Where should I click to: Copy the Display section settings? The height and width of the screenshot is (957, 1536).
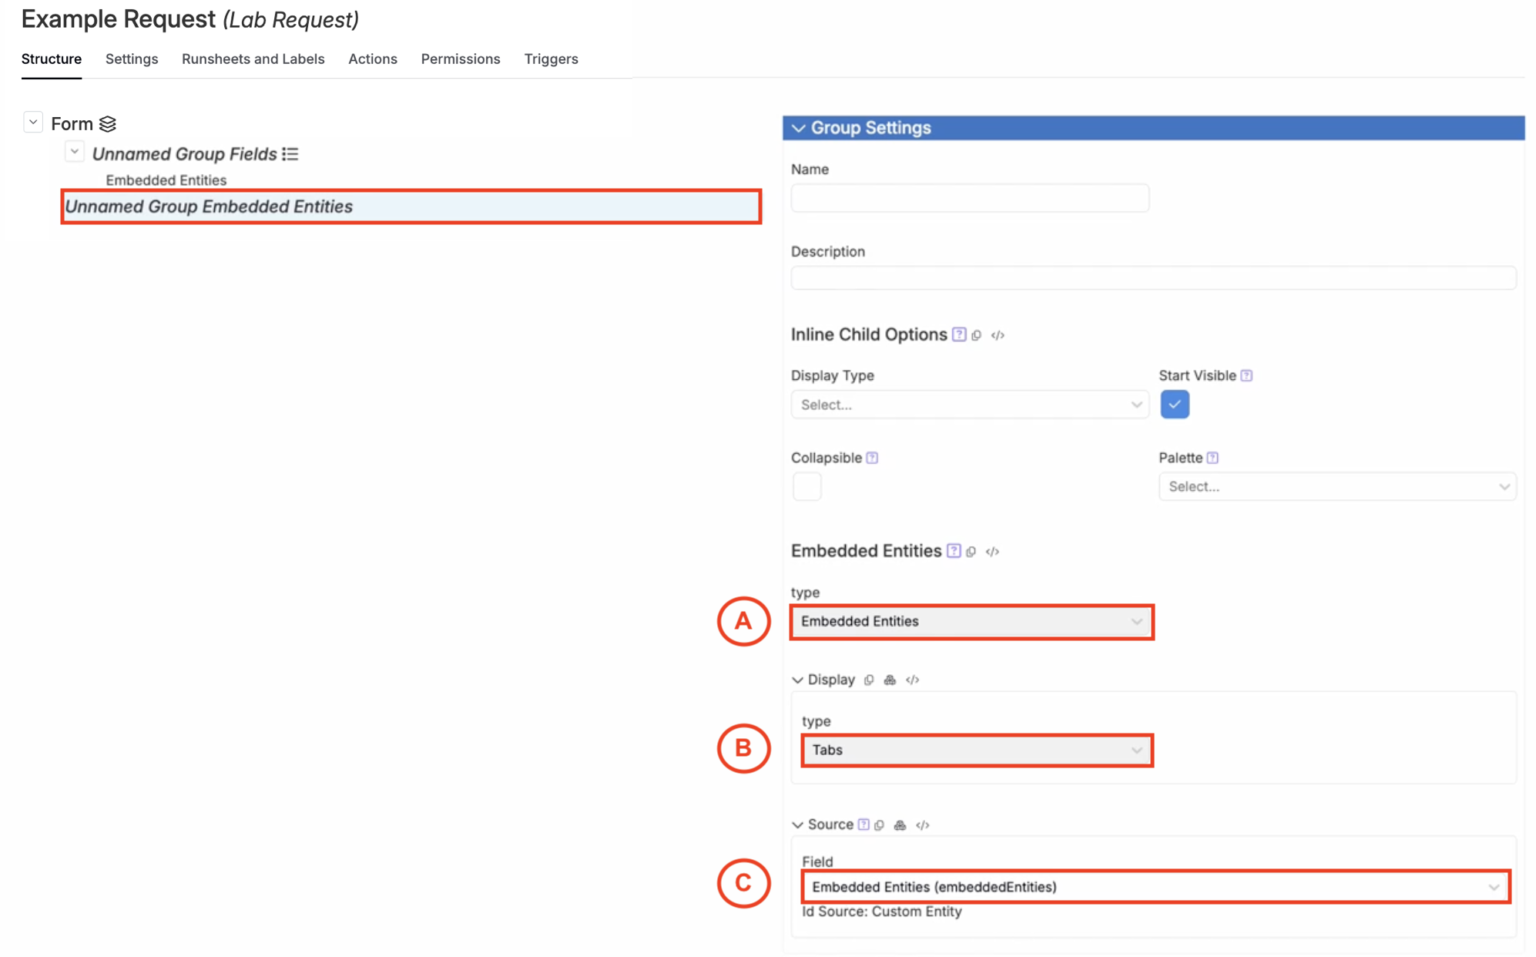869,680
